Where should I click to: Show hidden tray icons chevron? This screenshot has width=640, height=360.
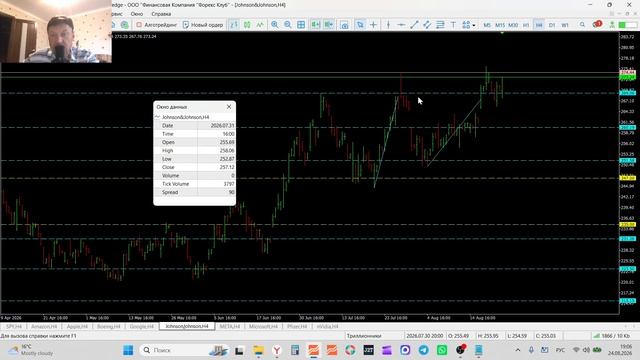[518, 350]
